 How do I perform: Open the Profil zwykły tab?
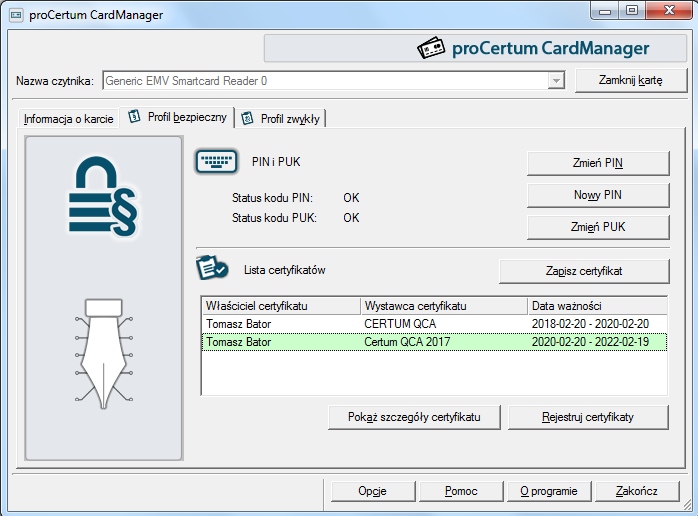280,119
